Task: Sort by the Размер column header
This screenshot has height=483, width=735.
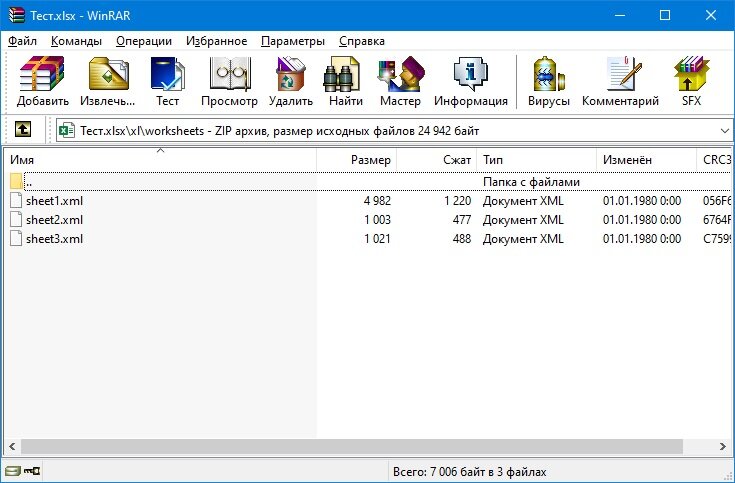Action: pos(357,160)
